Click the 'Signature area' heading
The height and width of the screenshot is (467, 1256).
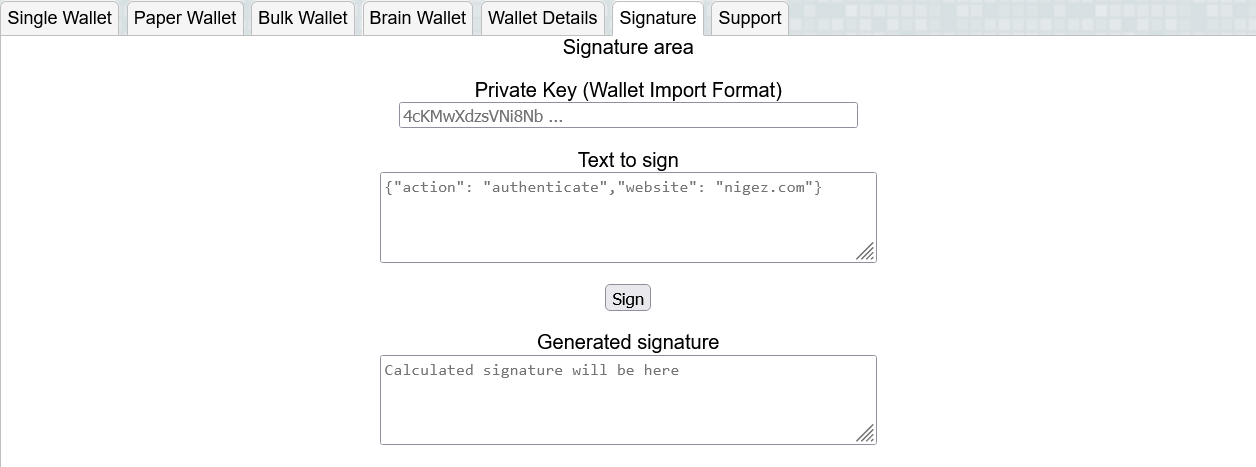[x=628, y=47]
